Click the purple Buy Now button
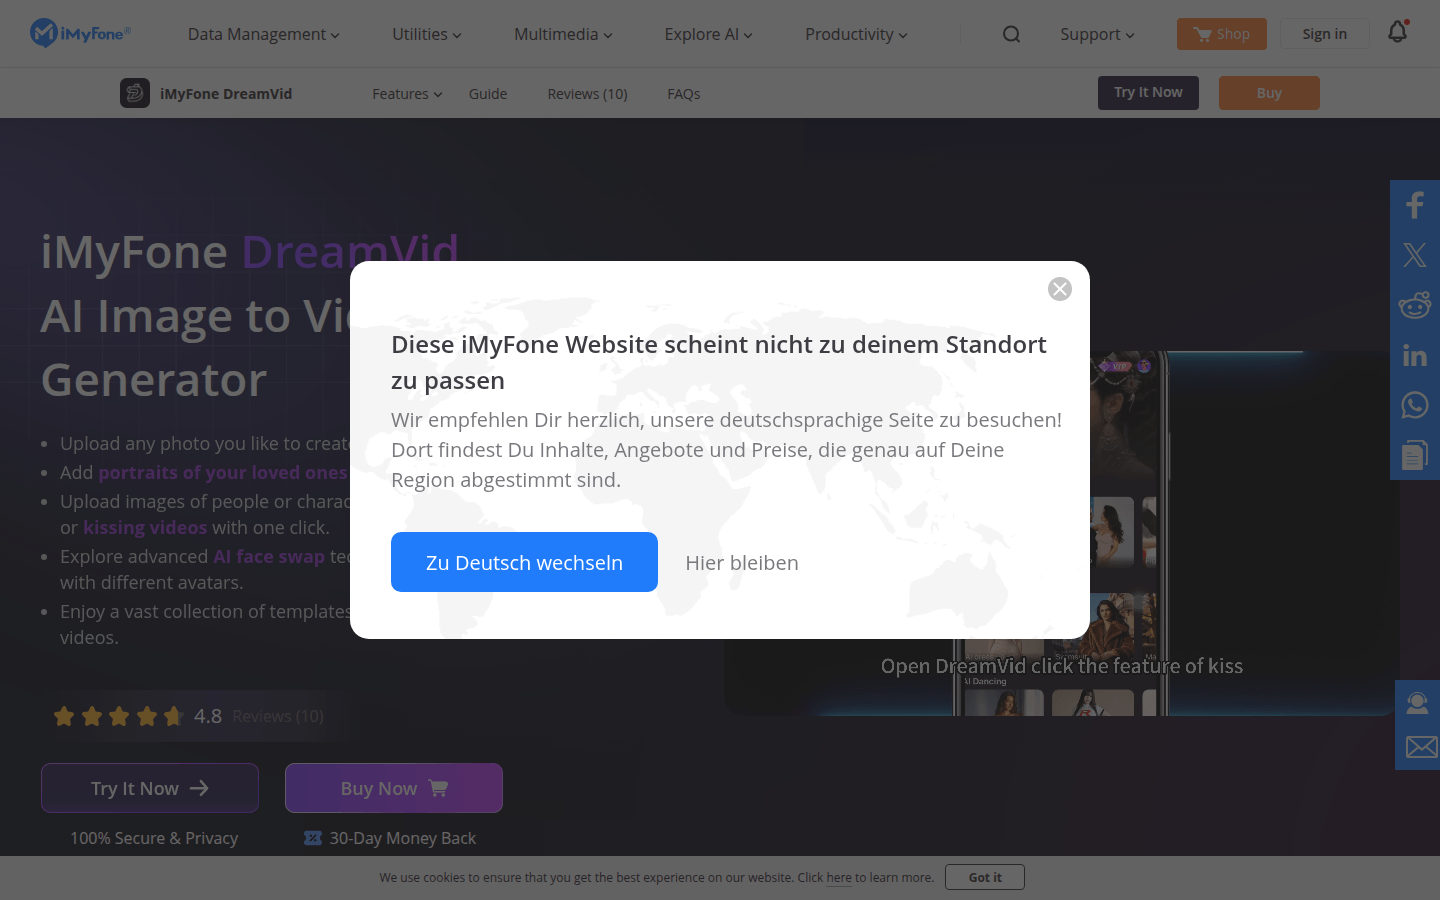The width and height of the screenshot is (1440, 900). tap(394, 788)
